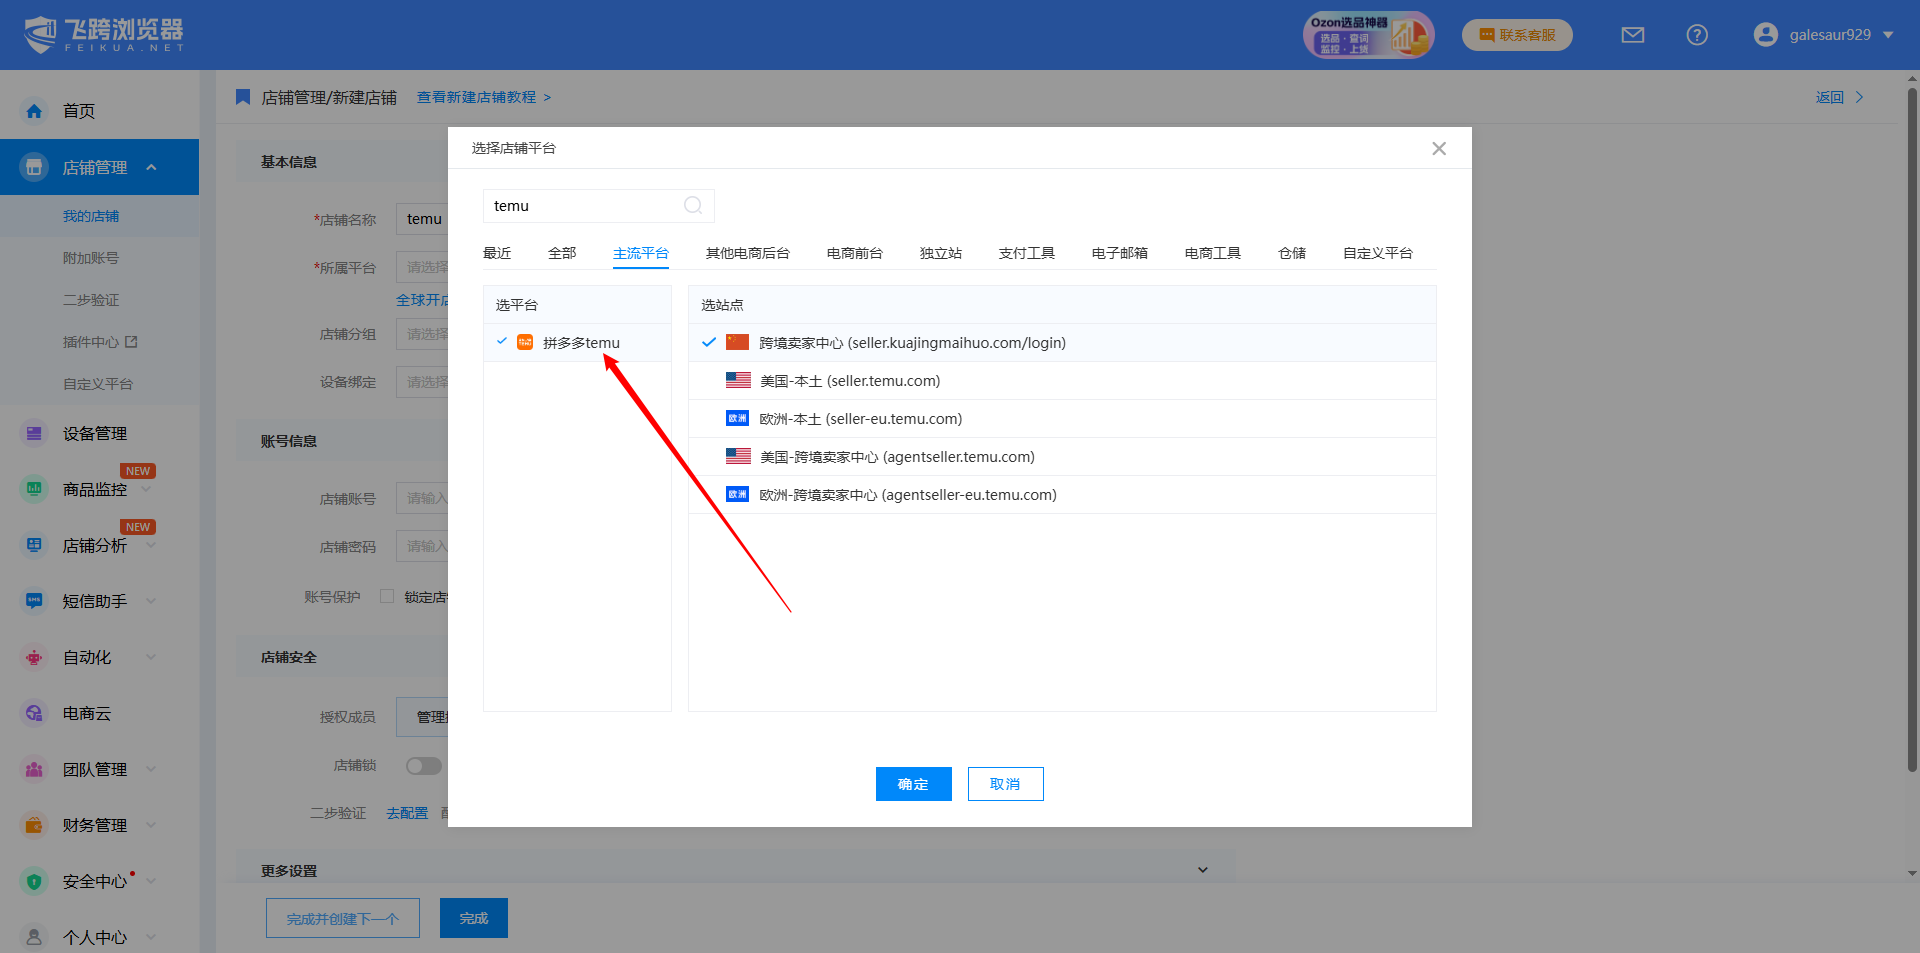Screen dimensions: 1920x953
Task: Expand the 更多设置 section
Action: (x=1202, y=870)
